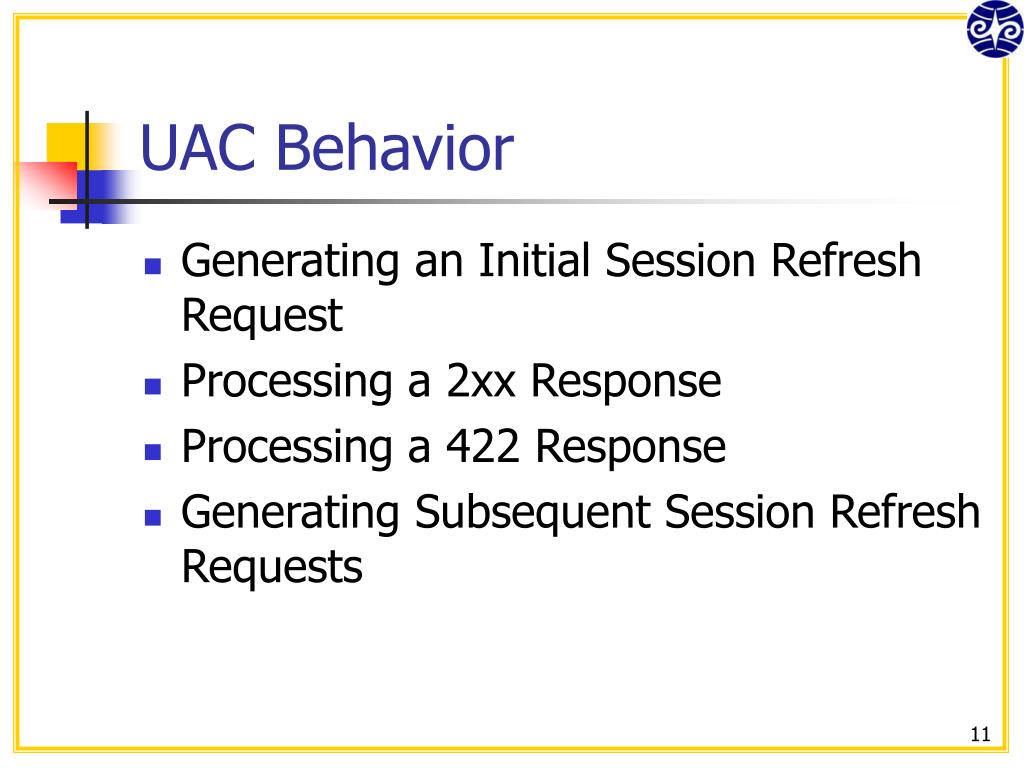Screen dimensions: 1024x768
Task: Click 'Processing a 2xx Response' text
Action: point(451,382)
